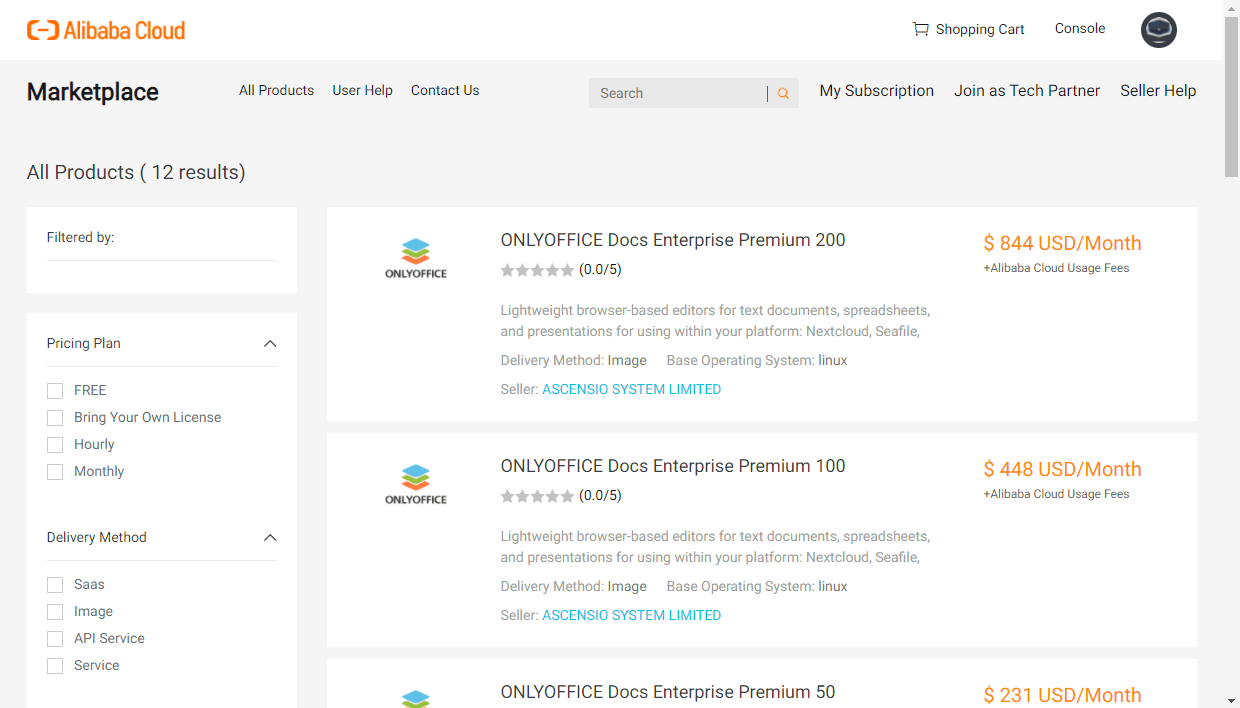
Task: Open Seller Help
Action: (x=1158, y=90)
